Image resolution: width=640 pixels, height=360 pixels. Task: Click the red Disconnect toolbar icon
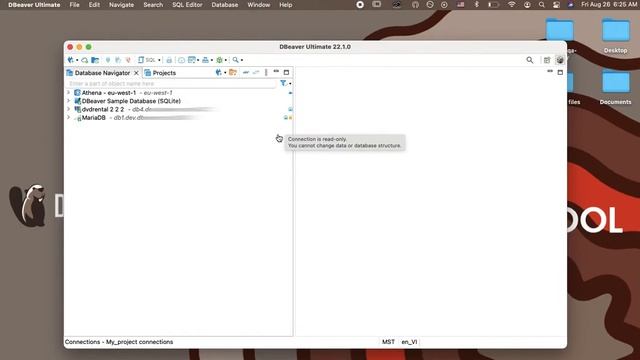point(128,60)
